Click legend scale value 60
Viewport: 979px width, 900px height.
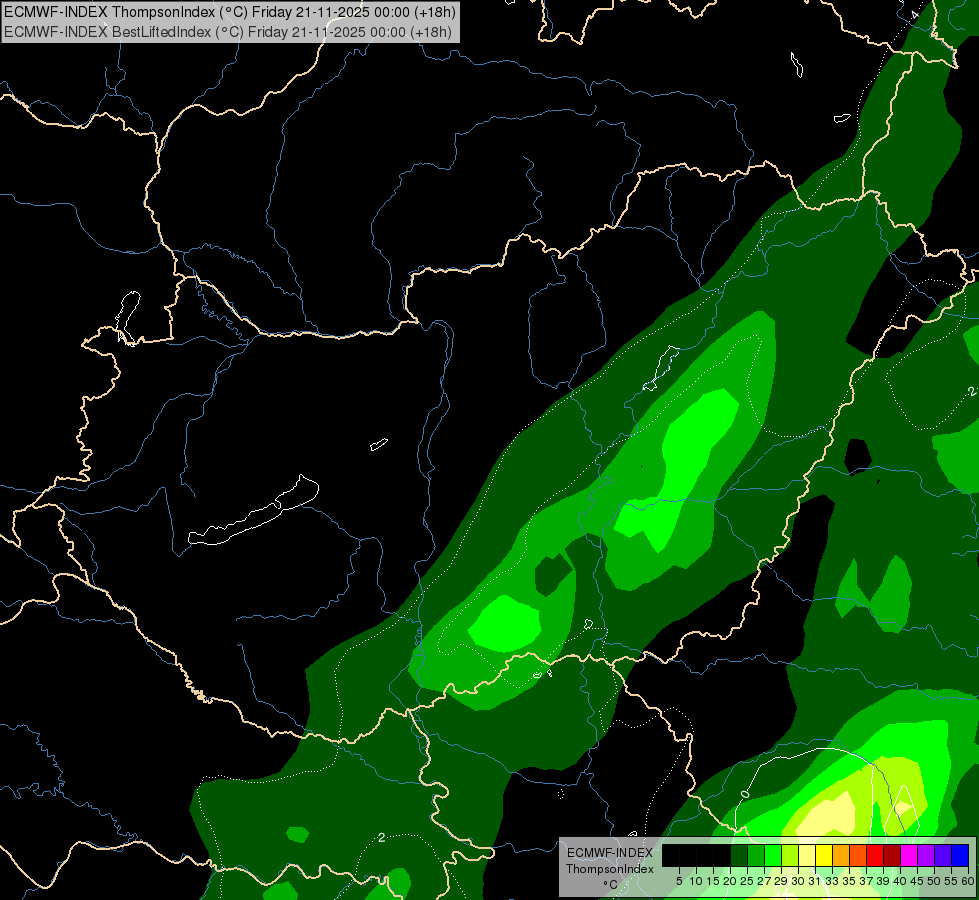click(968, 881)
